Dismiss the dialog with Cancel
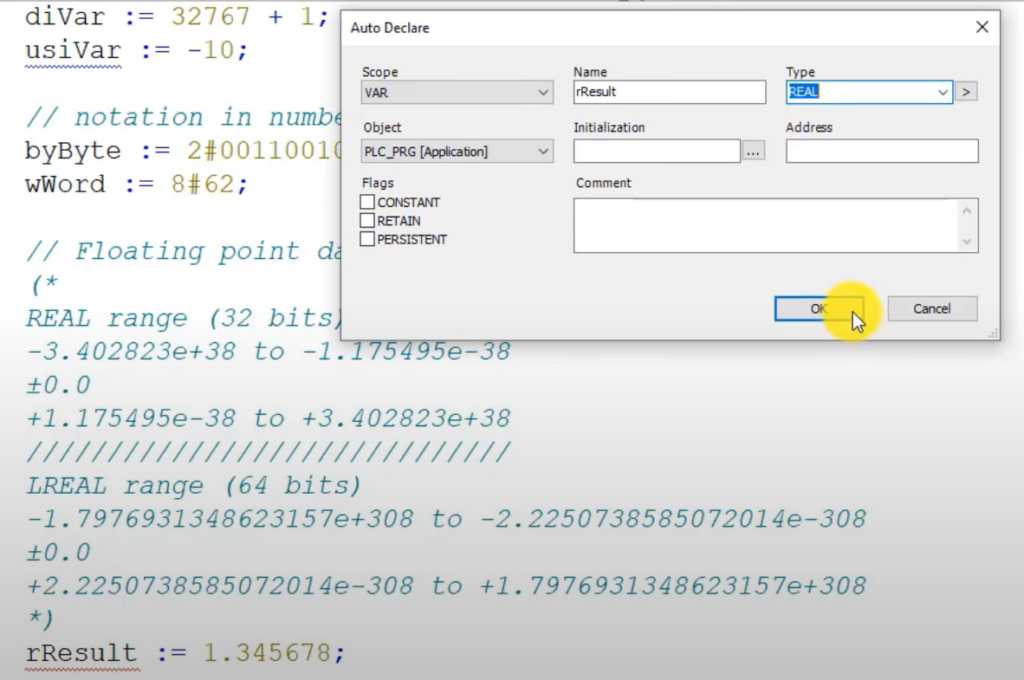1024x680 pixels. tap(931, 308)
